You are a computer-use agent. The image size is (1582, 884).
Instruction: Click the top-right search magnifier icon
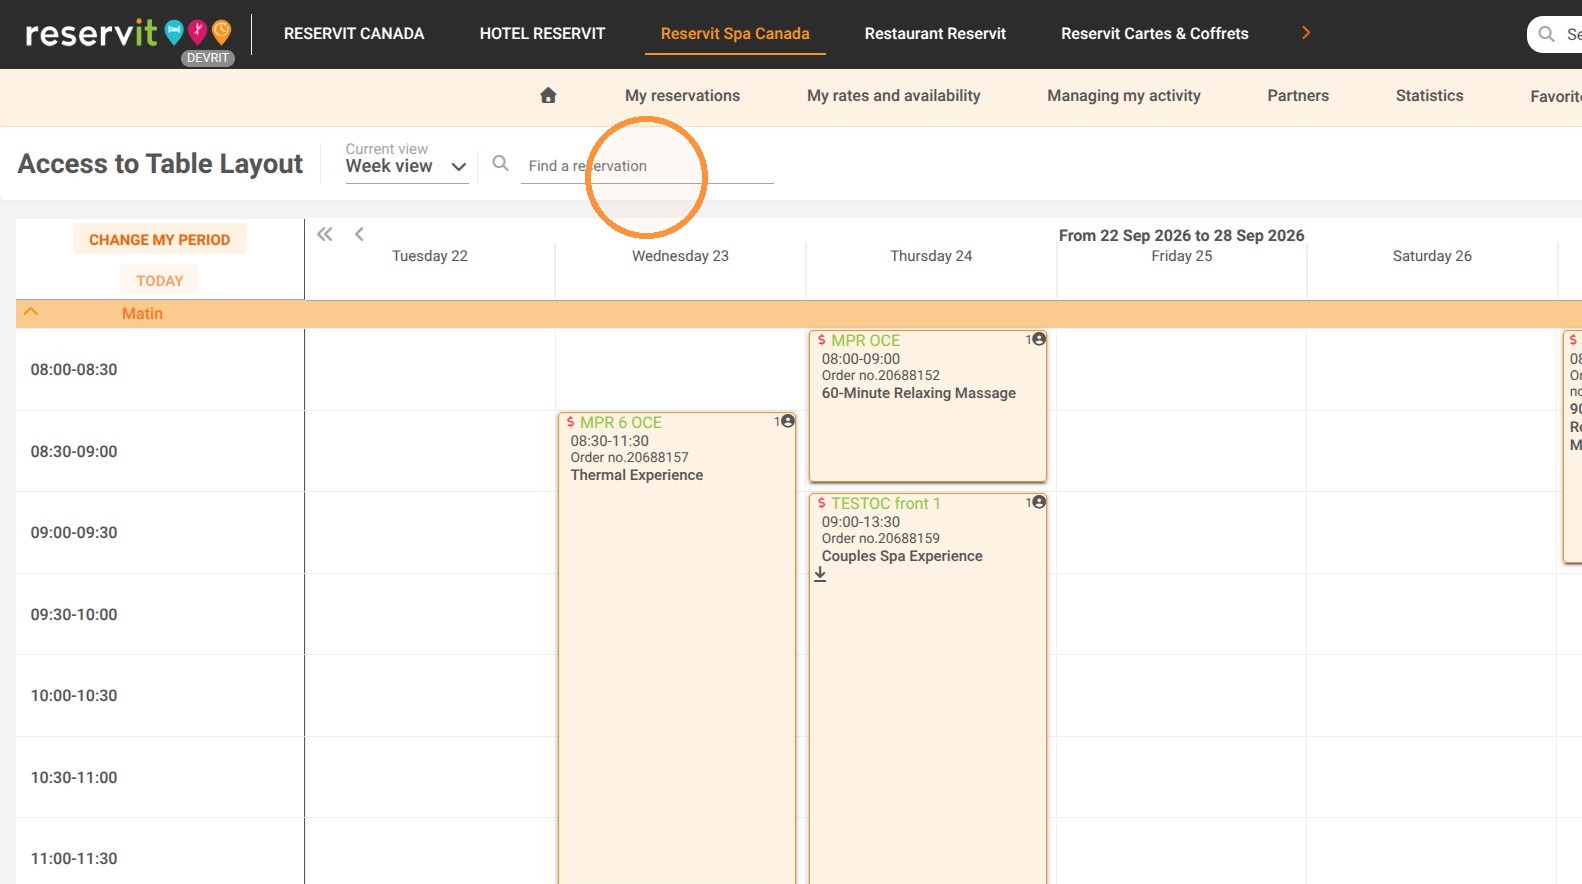[x=1547, y=34]
